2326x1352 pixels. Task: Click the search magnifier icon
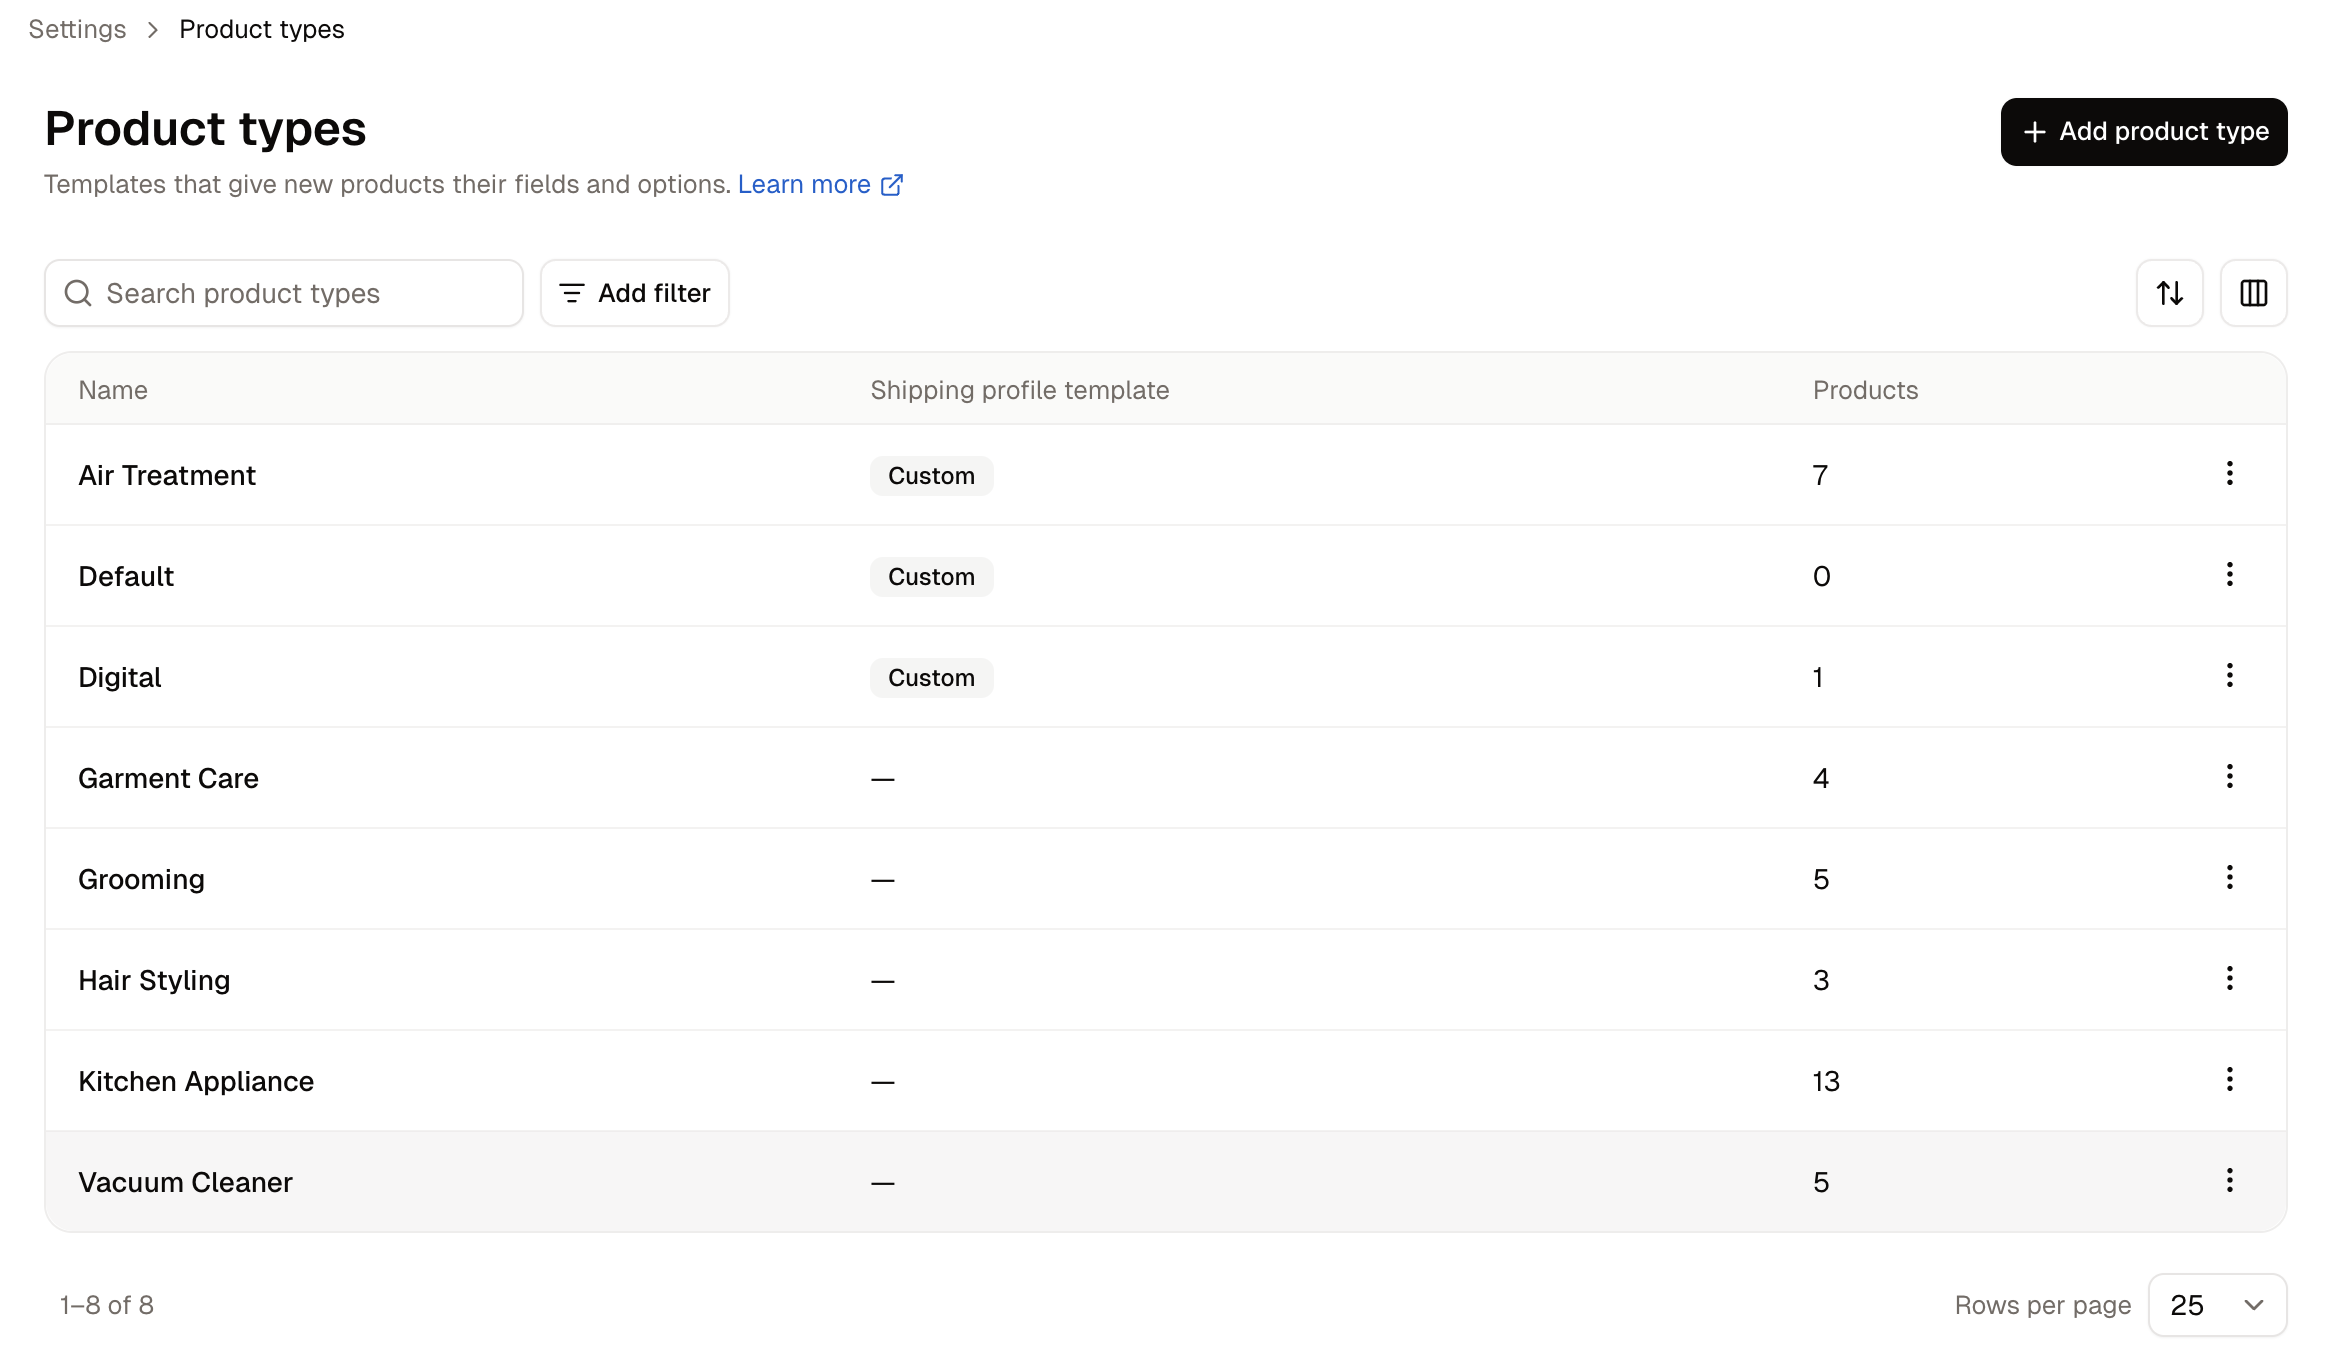[78, 293]
